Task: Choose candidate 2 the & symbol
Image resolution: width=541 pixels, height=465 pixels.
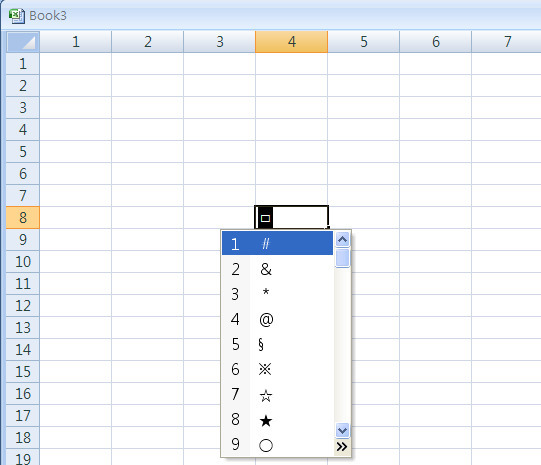Action: click(x=277, y=269)
